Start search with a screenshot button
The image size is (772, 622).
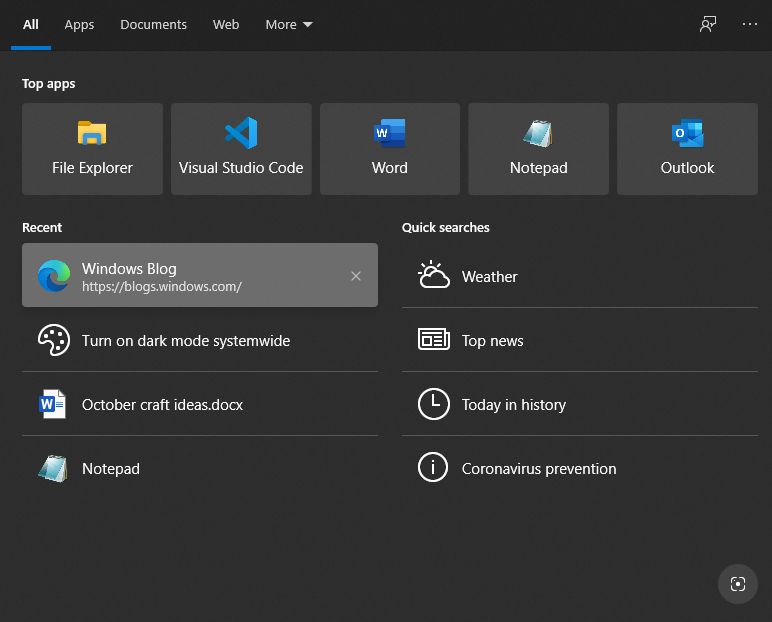point(738,584)
